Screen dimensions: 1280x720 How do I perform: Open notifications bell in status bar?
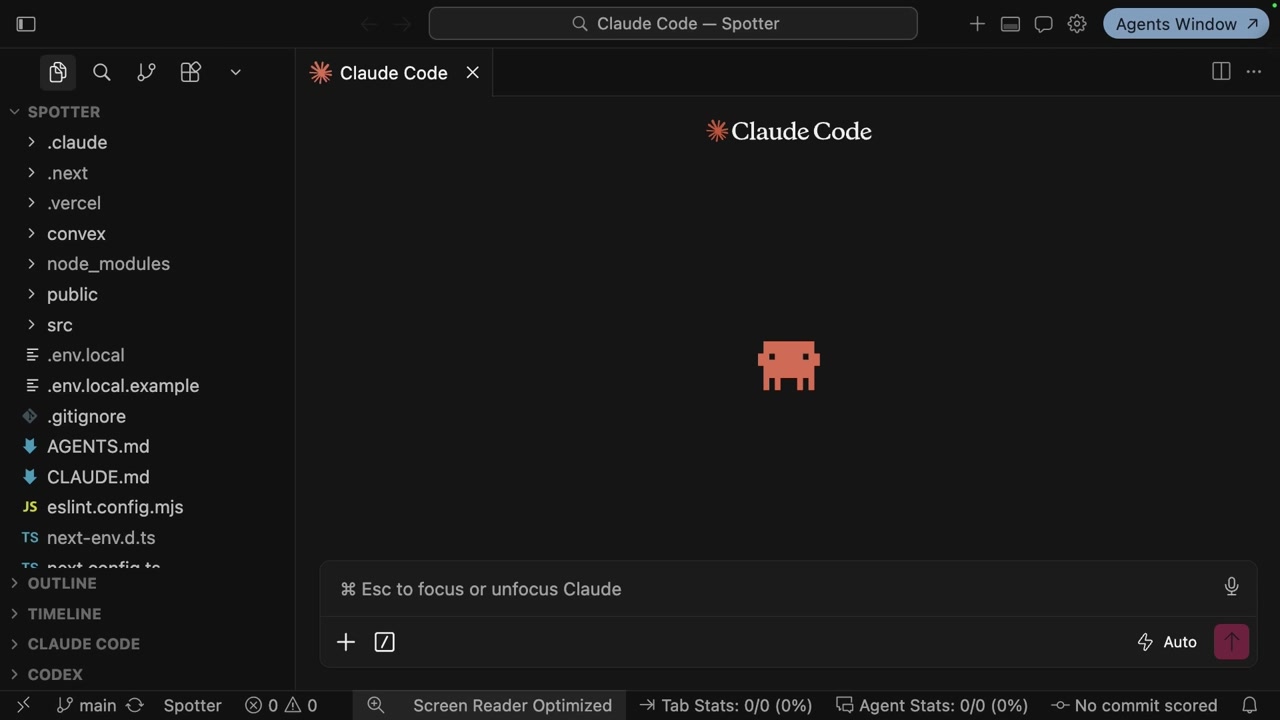pyautogui.click(x=1249, y=705)
